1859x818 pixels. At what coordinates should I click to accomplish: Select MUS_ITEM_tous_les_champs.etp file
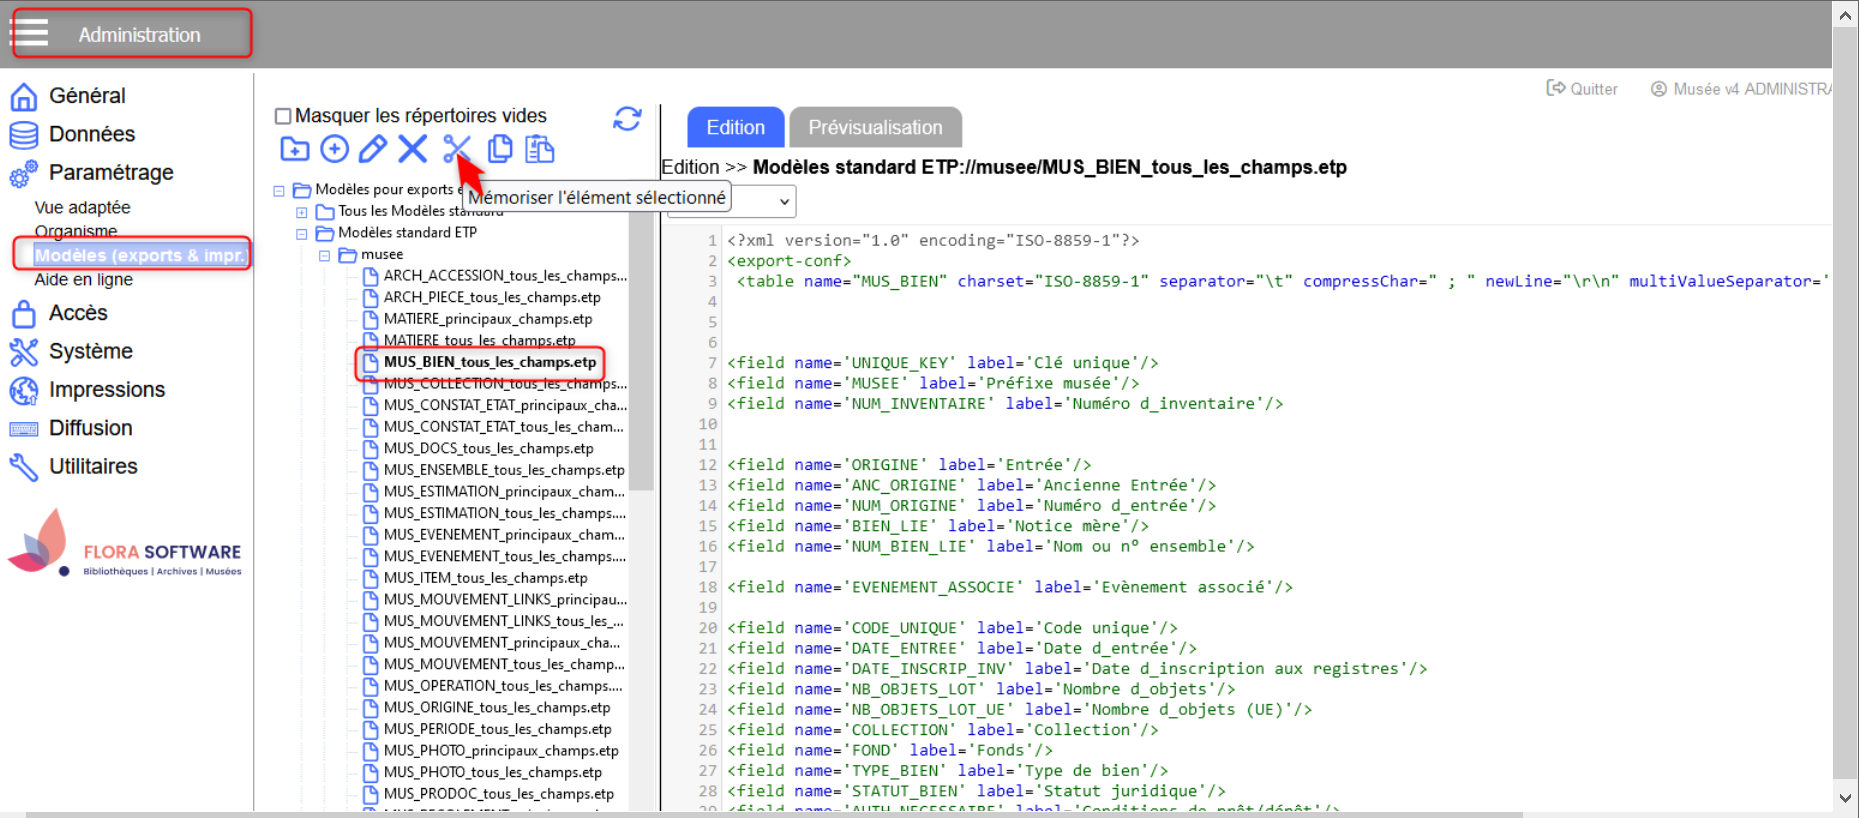(x=485, y=578)
